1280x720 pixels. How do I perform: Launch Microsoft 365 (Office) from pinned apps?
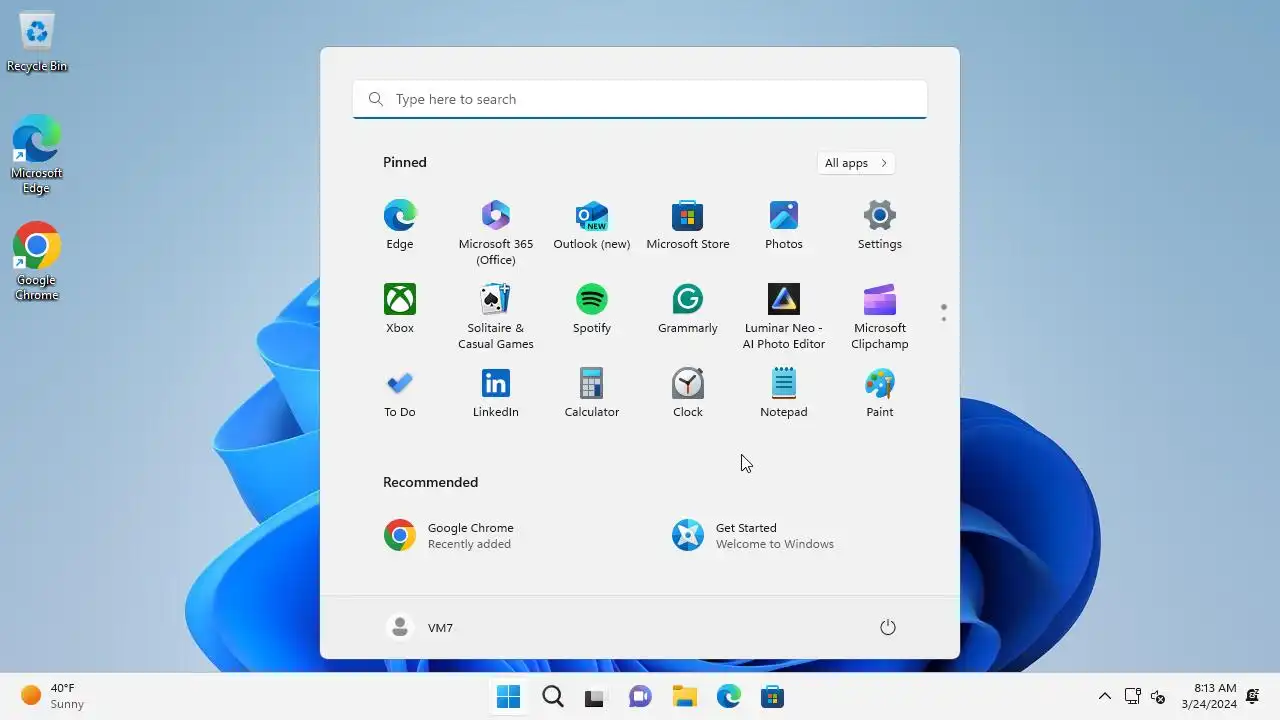pyautogui.click(x=496, y=232)
